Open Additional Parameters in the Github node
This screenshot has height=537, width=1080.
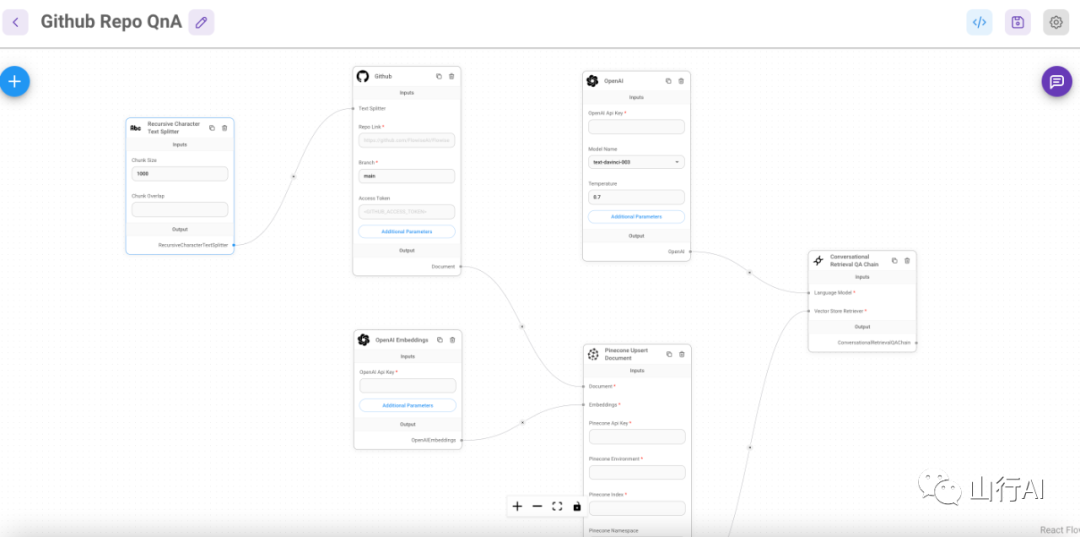(x=406, y=231)
